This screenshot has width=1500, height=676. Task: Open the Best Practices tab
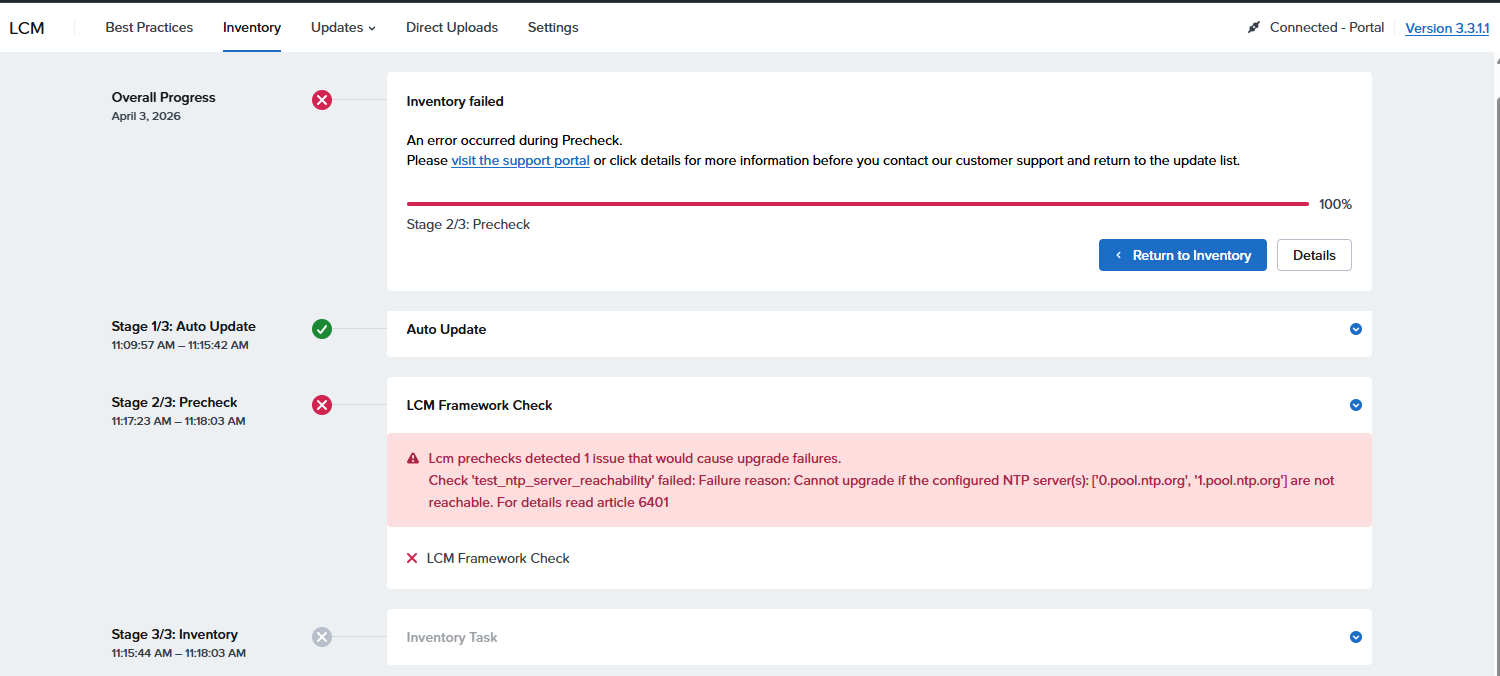pyautogui.click(x=149, y=28)
